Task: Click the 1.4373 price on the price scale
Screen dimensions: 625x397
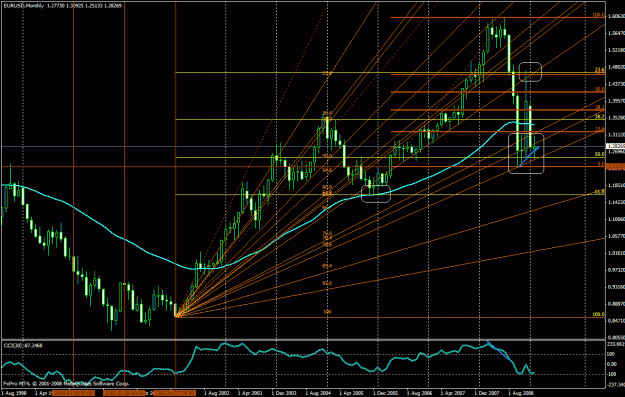Action: point(616,84)
